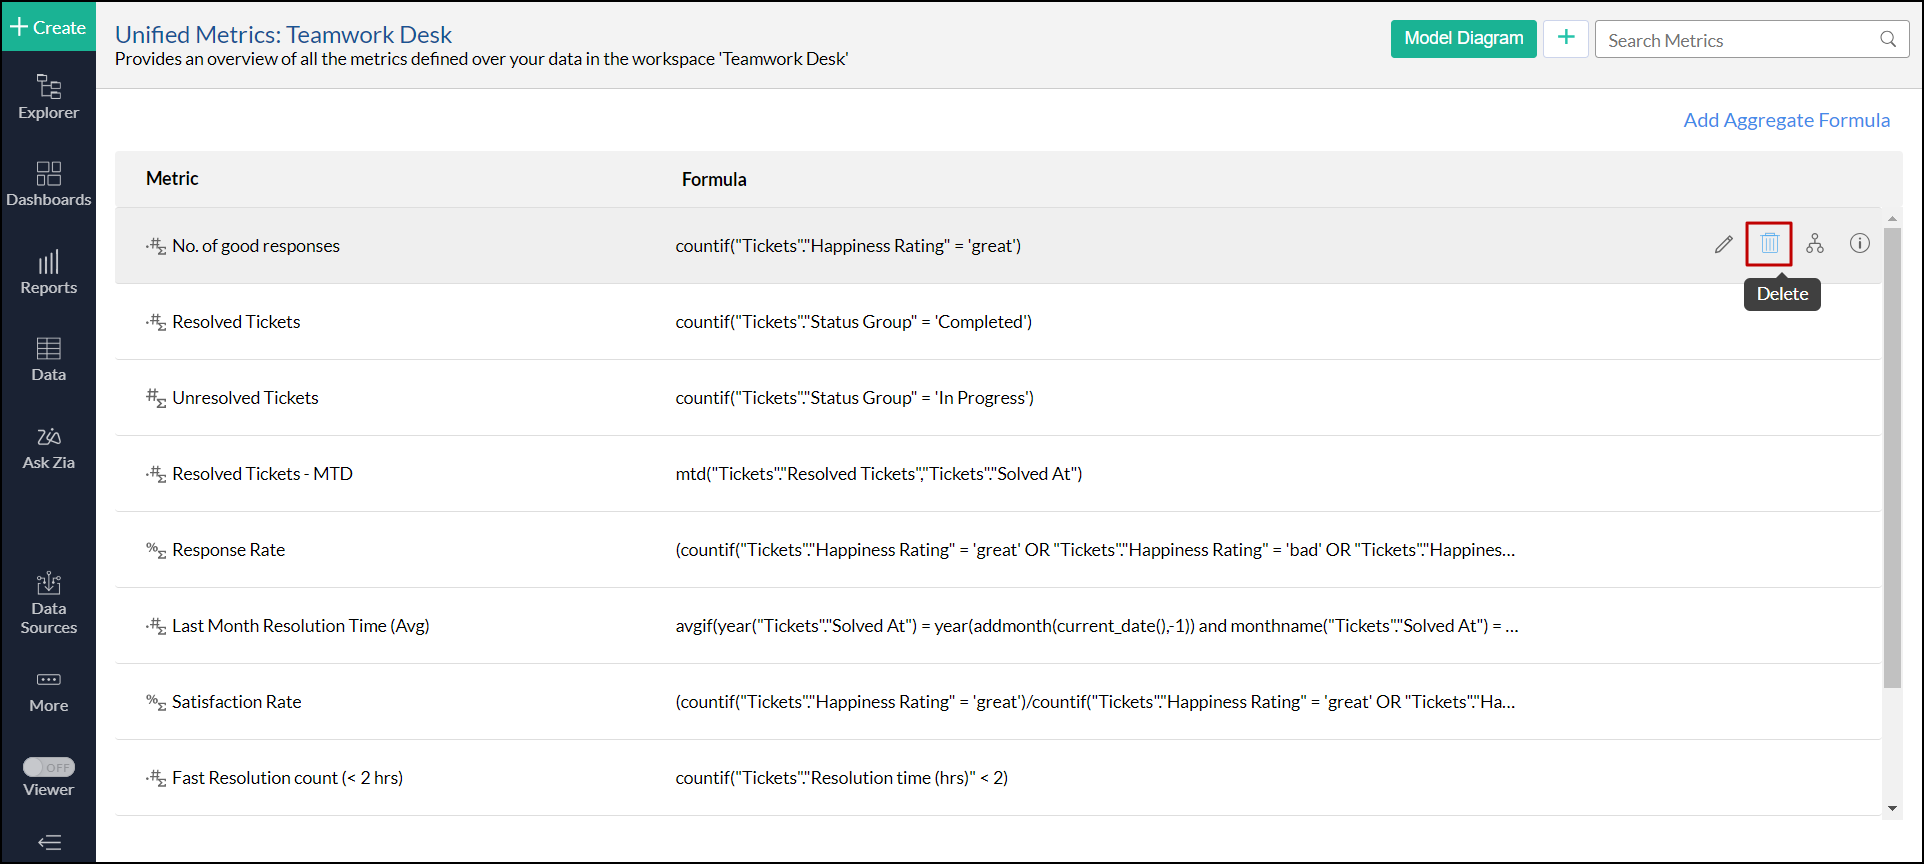Click the plus icon beside Model Diagram

[x=1565, y=39]
